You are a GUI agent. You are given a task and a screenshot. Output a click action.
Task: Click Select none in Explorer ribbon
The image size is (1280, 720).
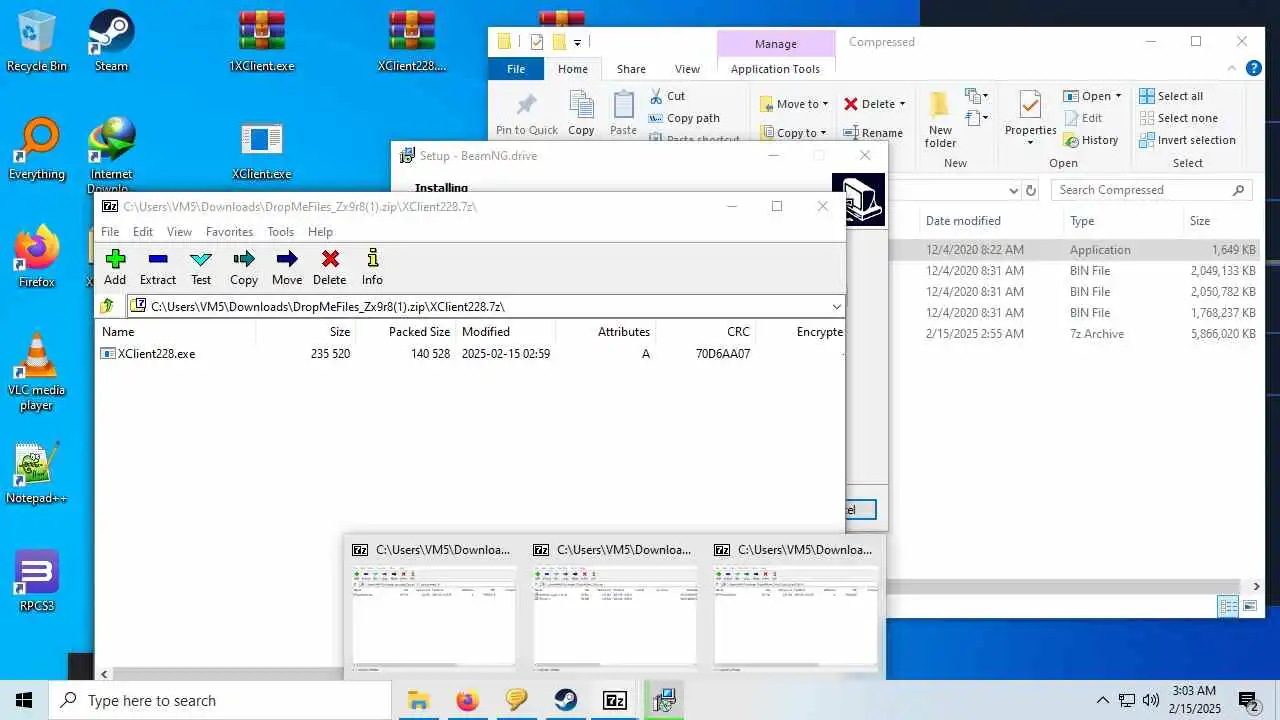[1178, 118]
